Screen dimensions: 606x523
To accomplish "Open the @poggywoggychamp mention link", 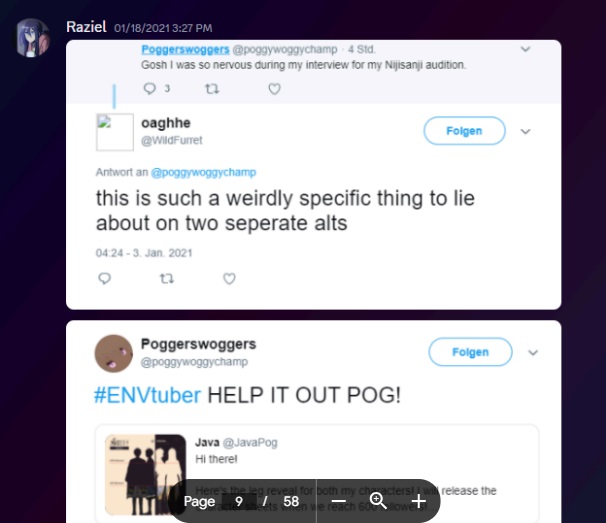I will pos(203,172).
